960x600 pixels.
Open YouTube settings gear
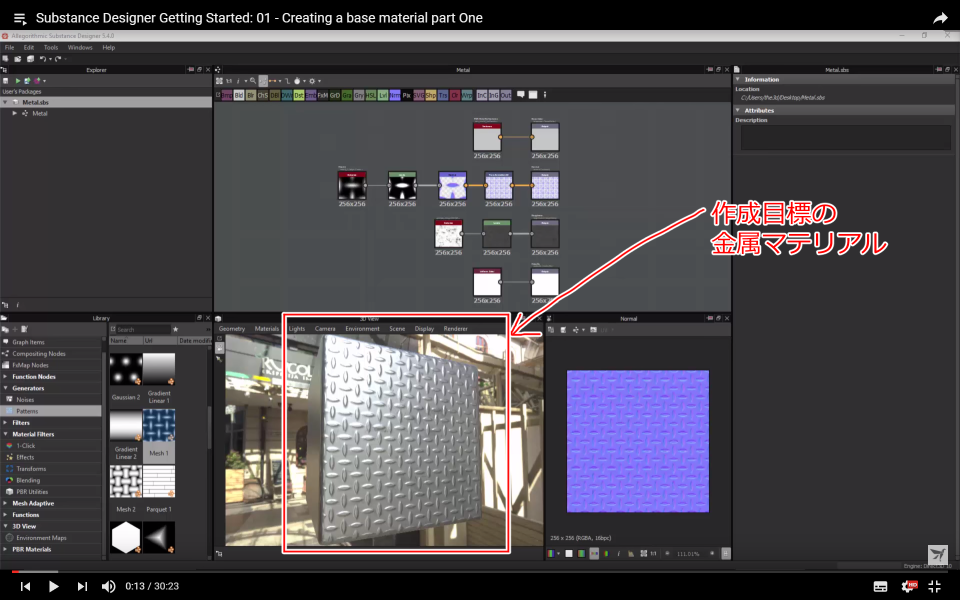tap(908, 586)
